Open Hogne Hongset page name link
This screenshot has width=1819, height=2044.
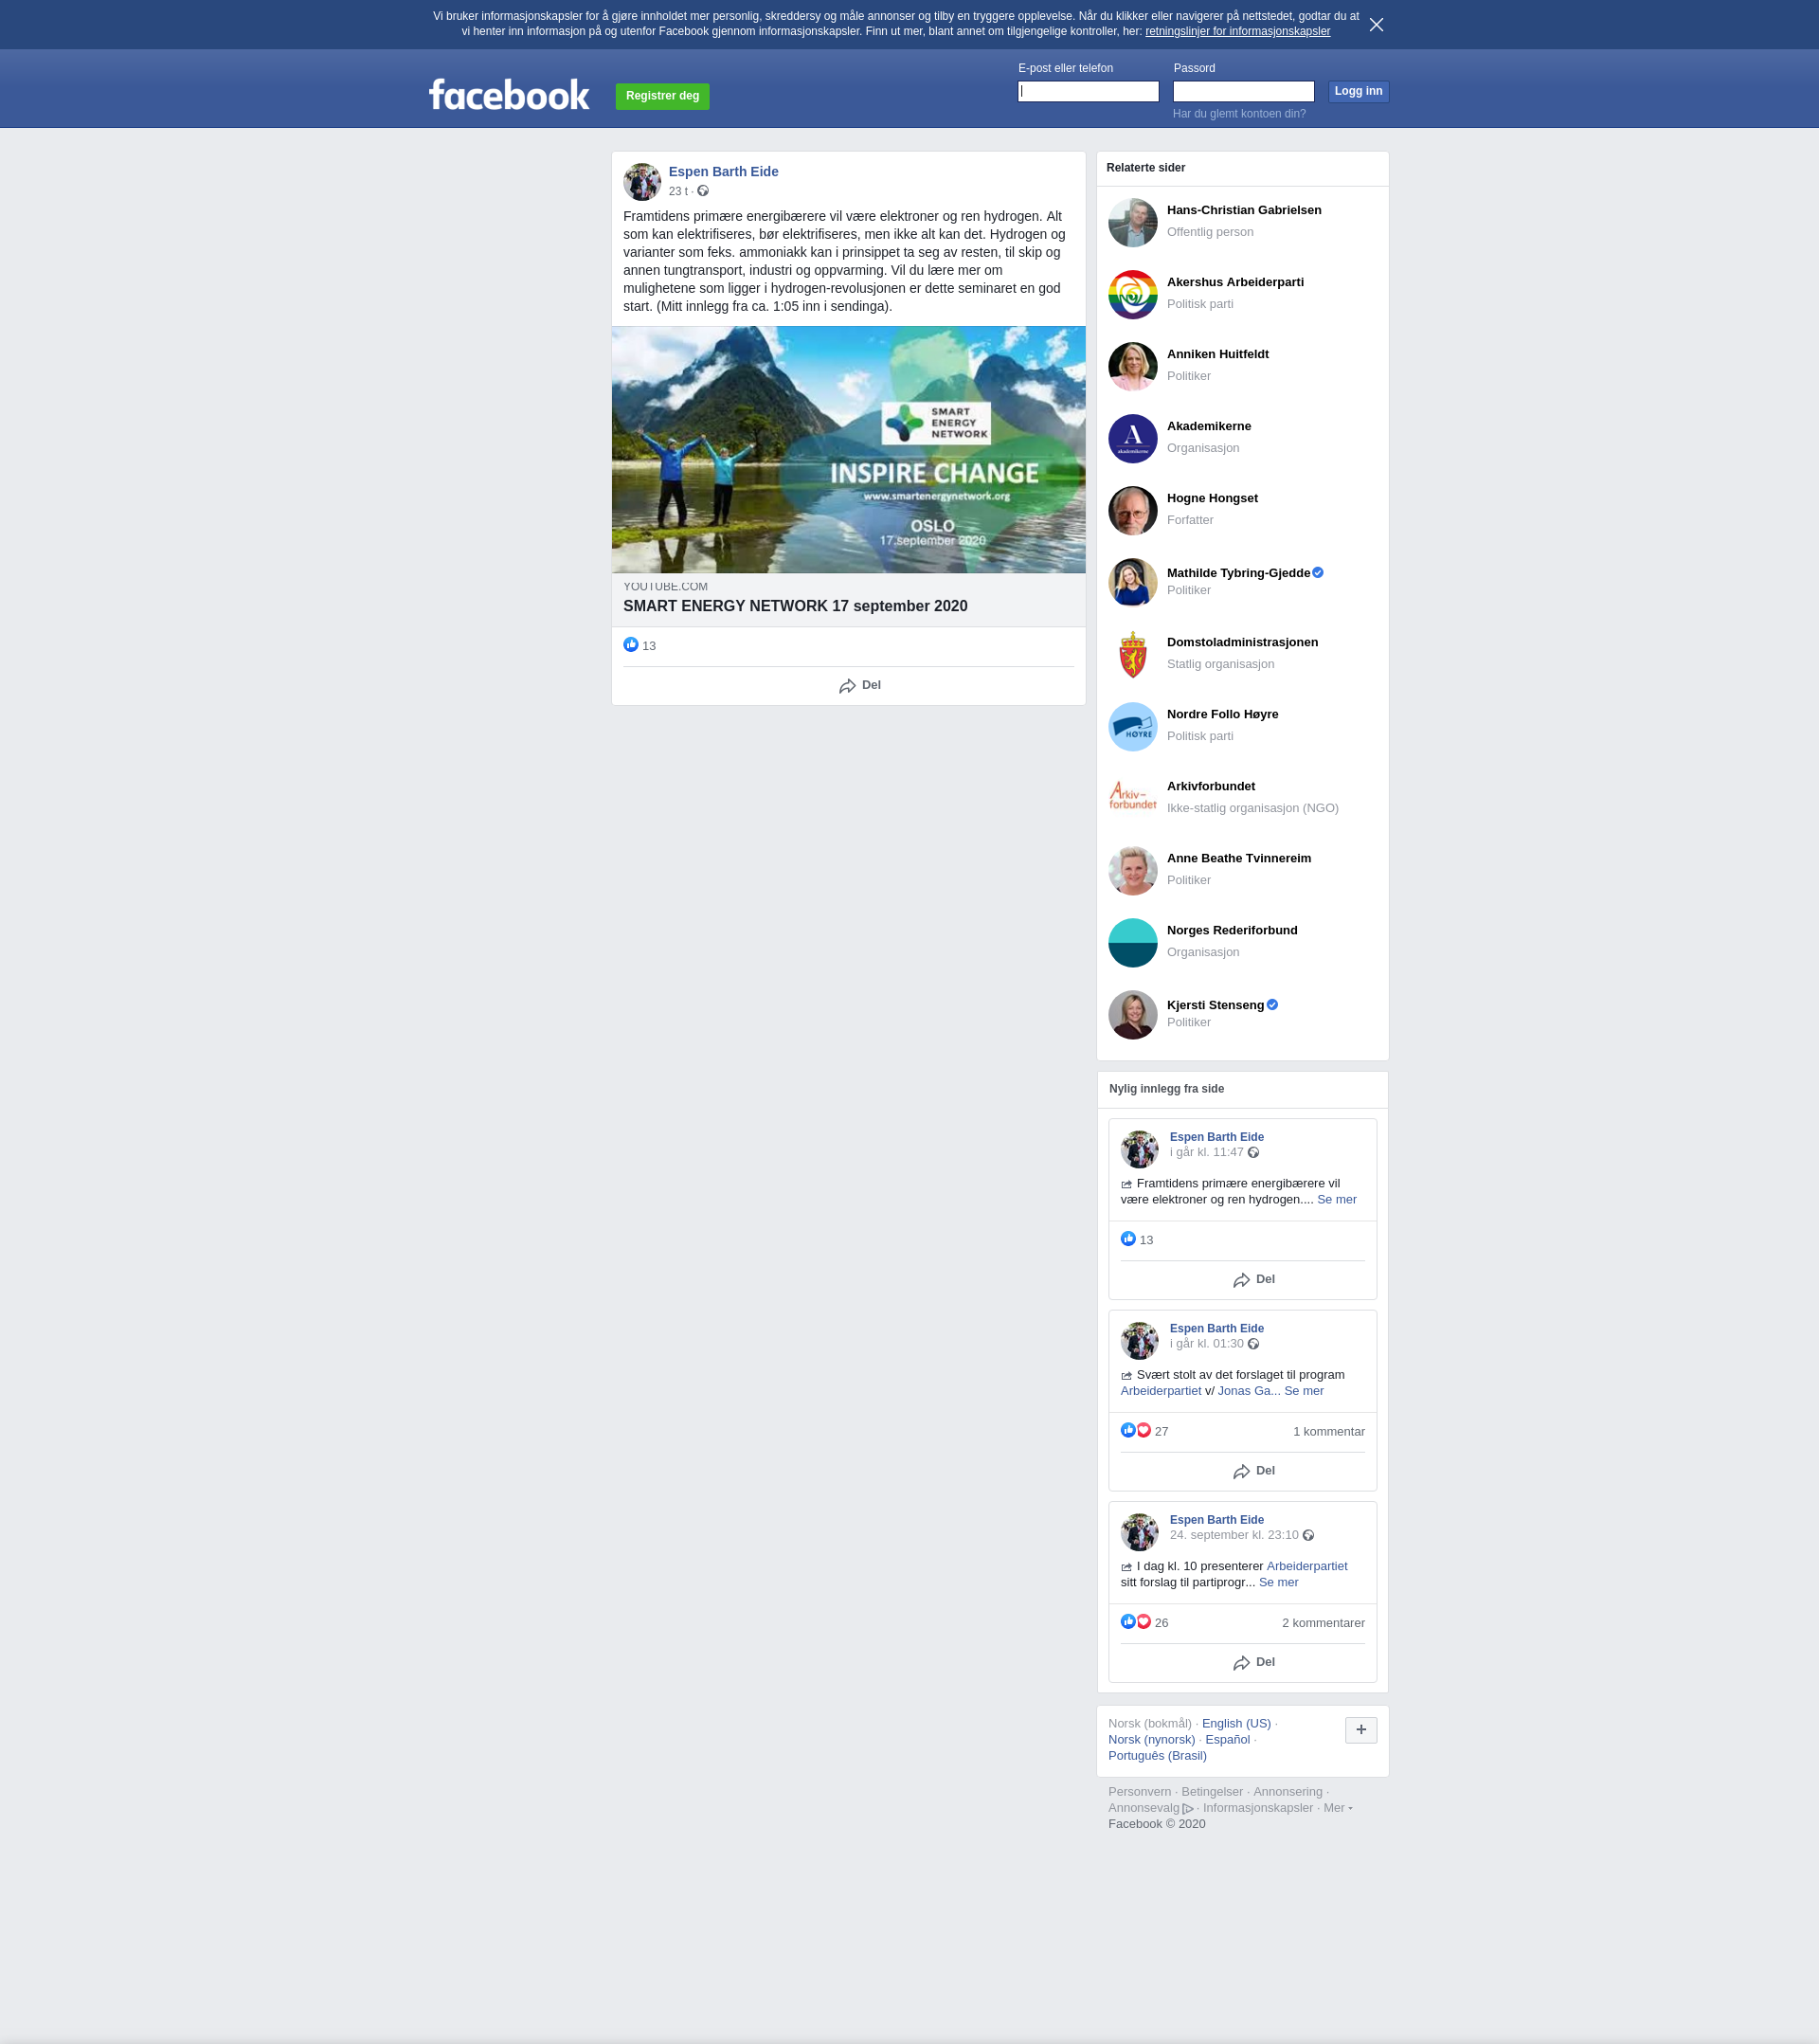pyautogui.click(x=1212, y=499)
